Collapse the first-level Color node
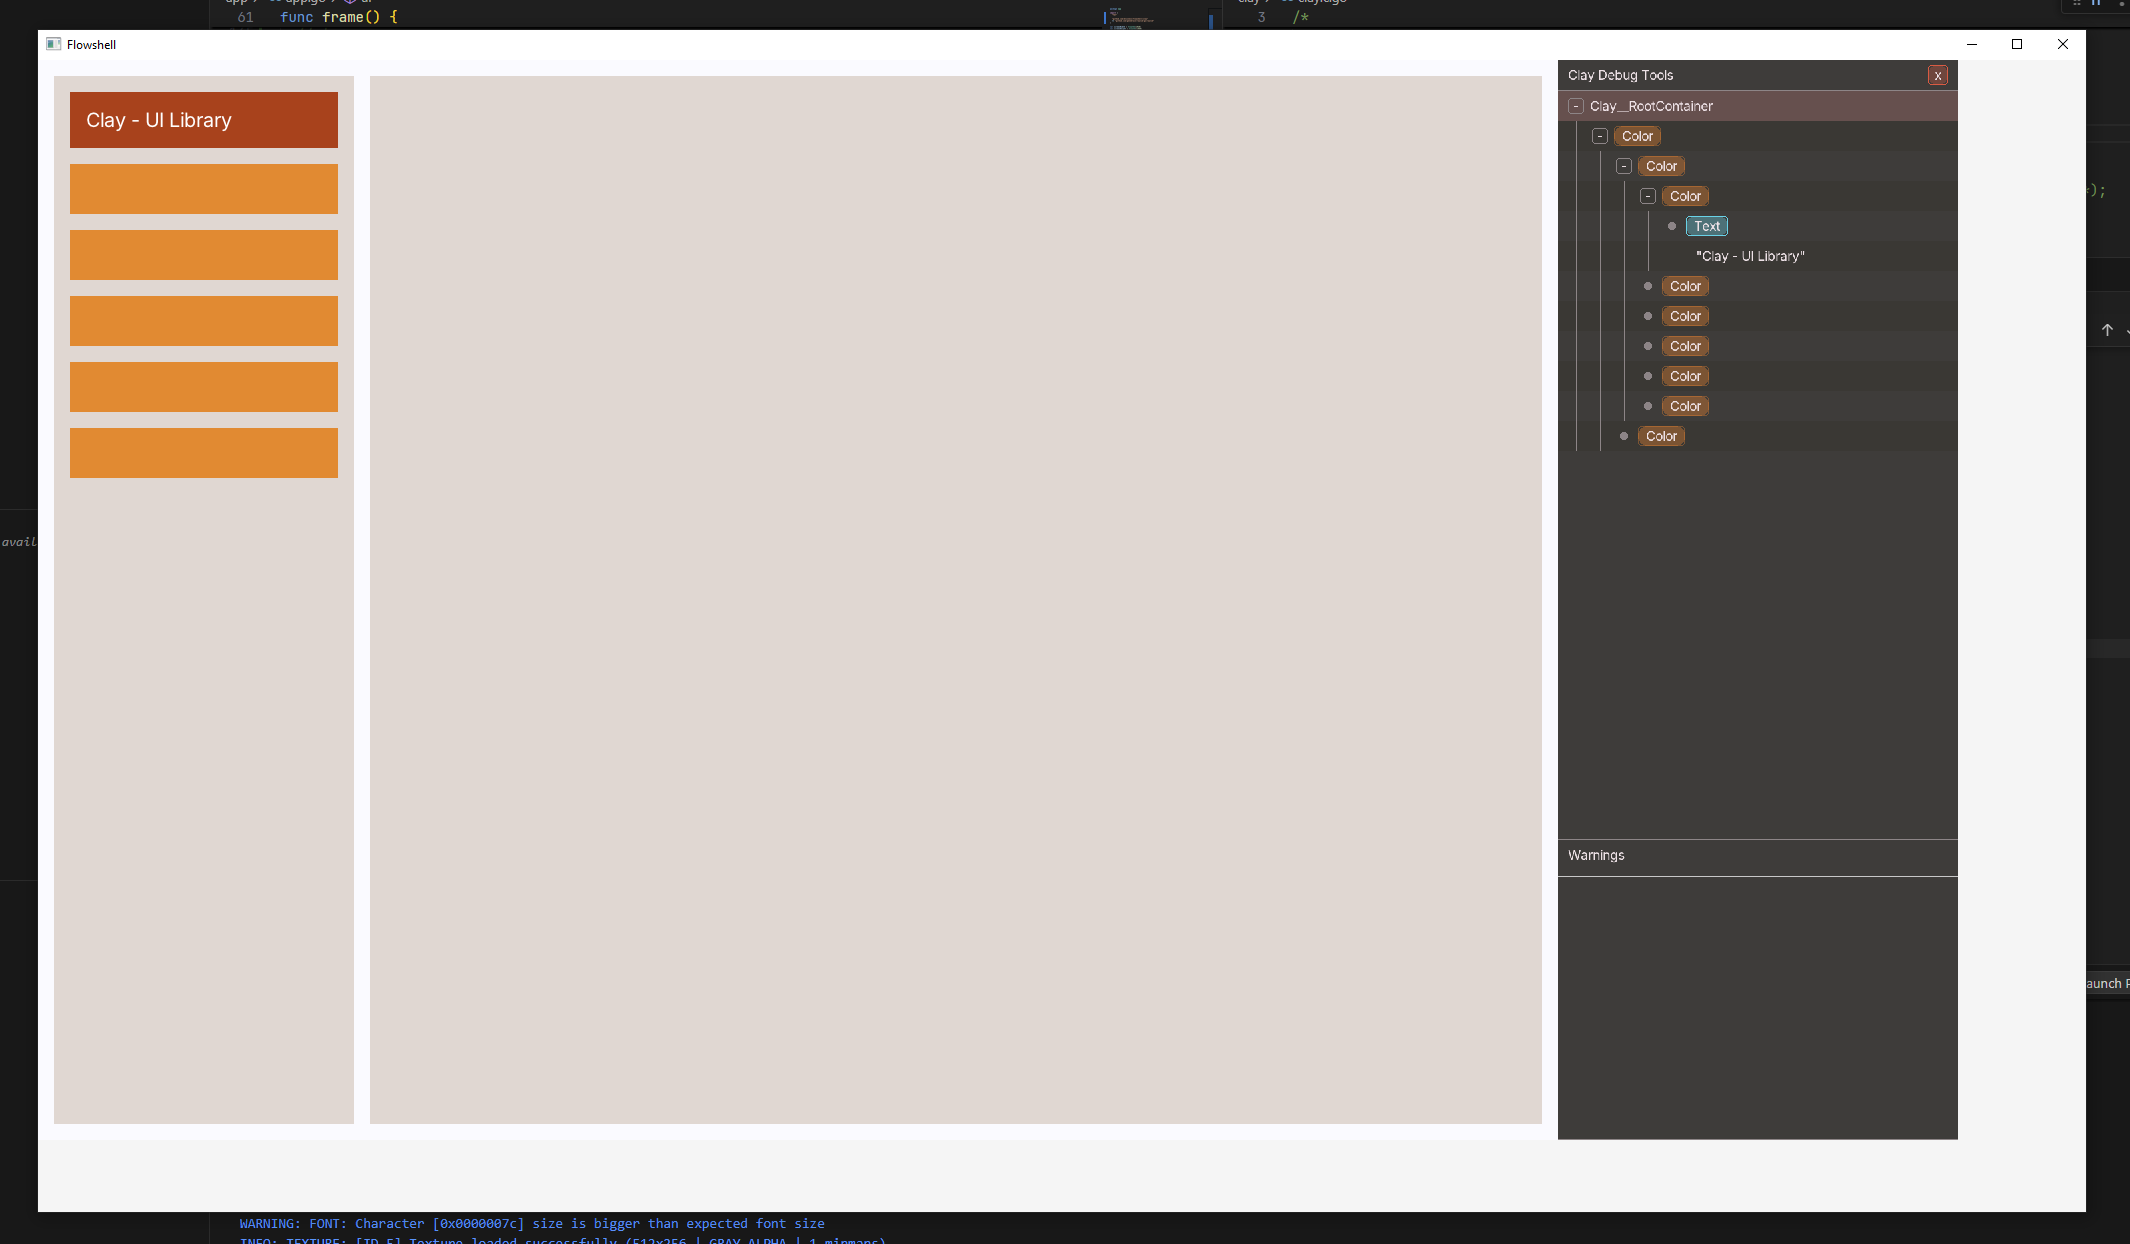2130x1244 pixels. click(x=1600, y=136)
